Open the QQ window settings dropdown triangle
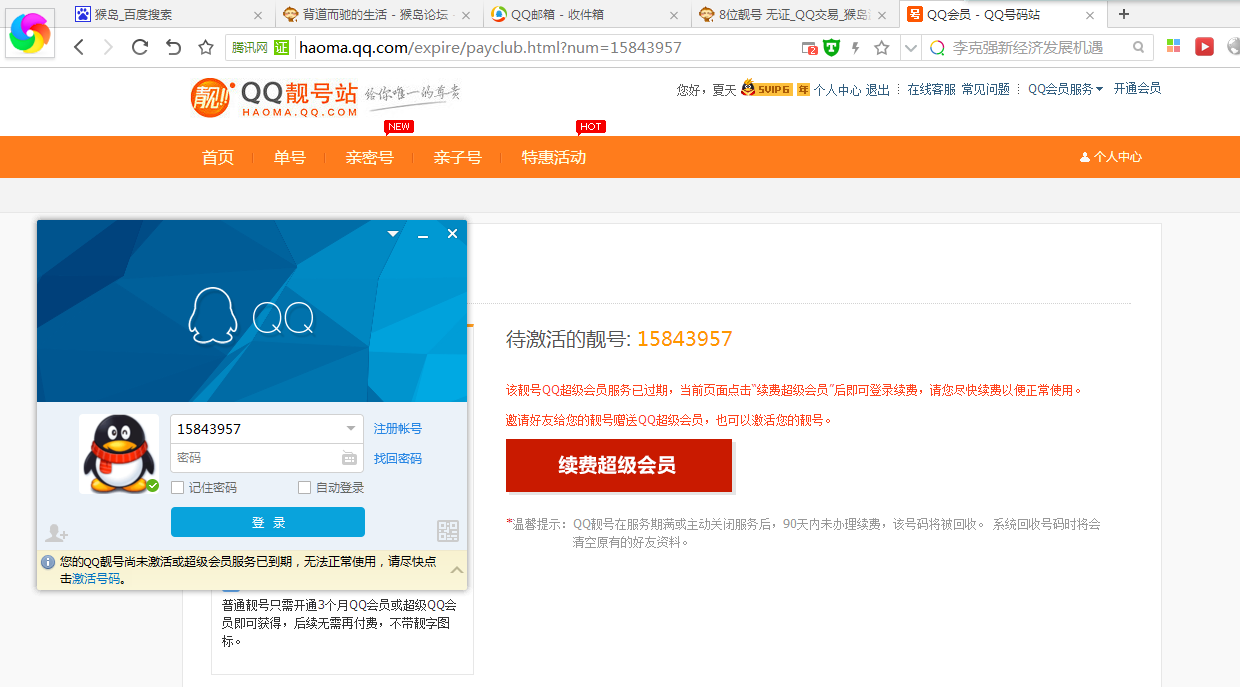 [x=393, y=234]
